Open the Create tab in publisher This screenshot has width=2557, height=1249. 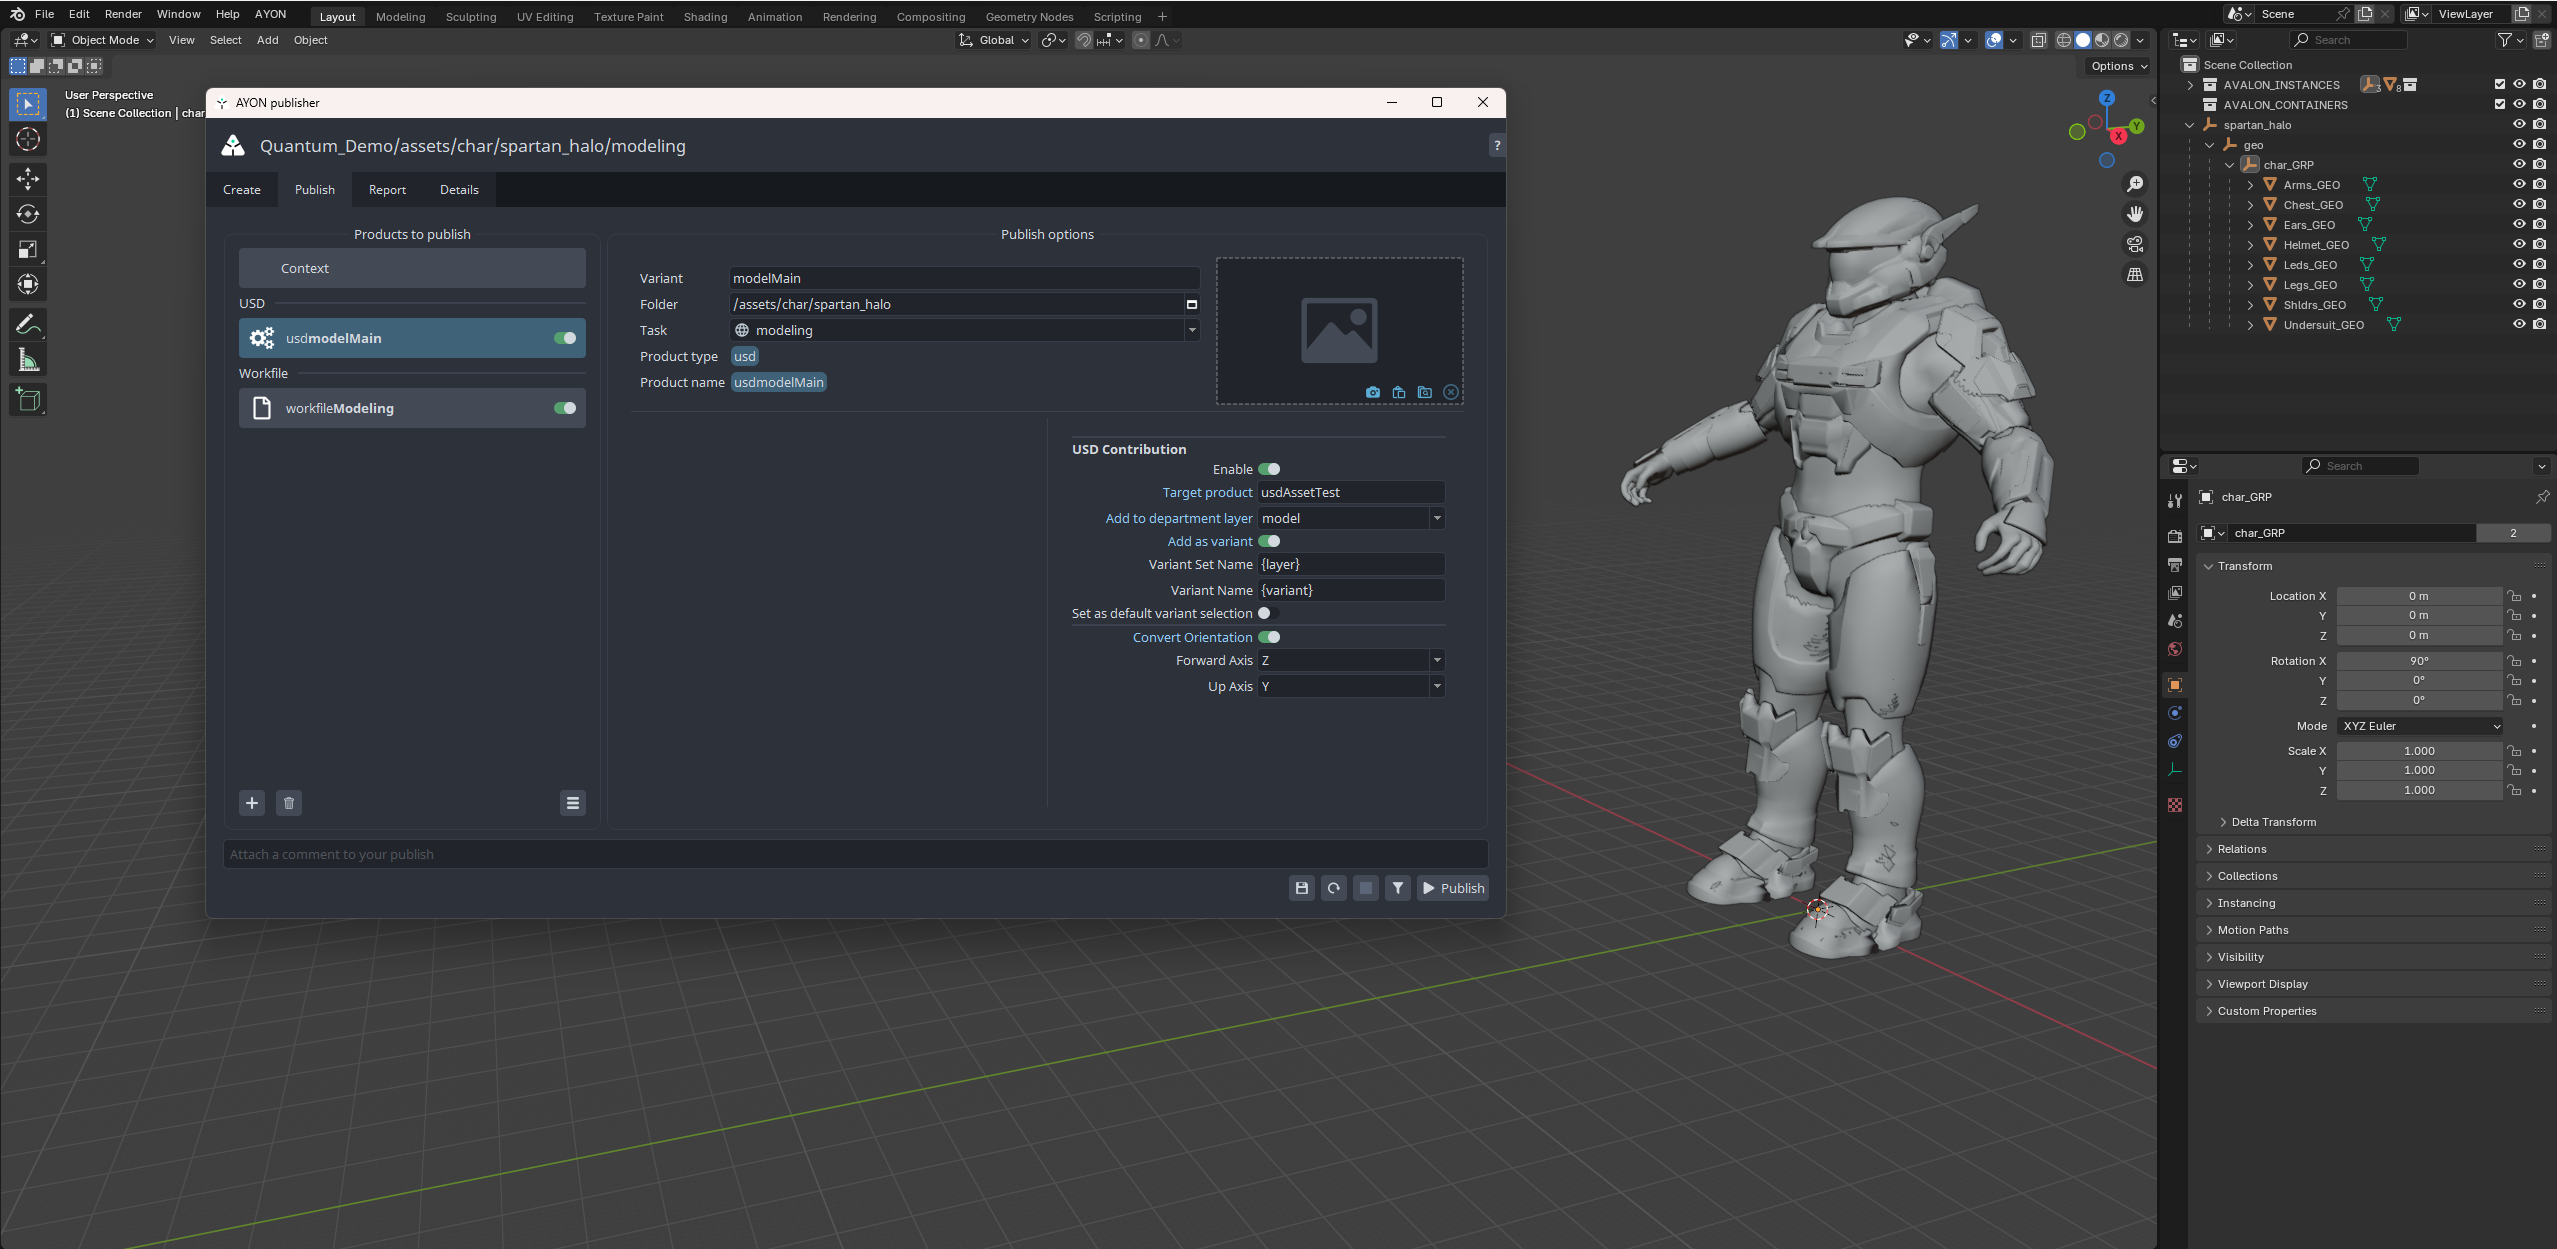tap(242, 190)
